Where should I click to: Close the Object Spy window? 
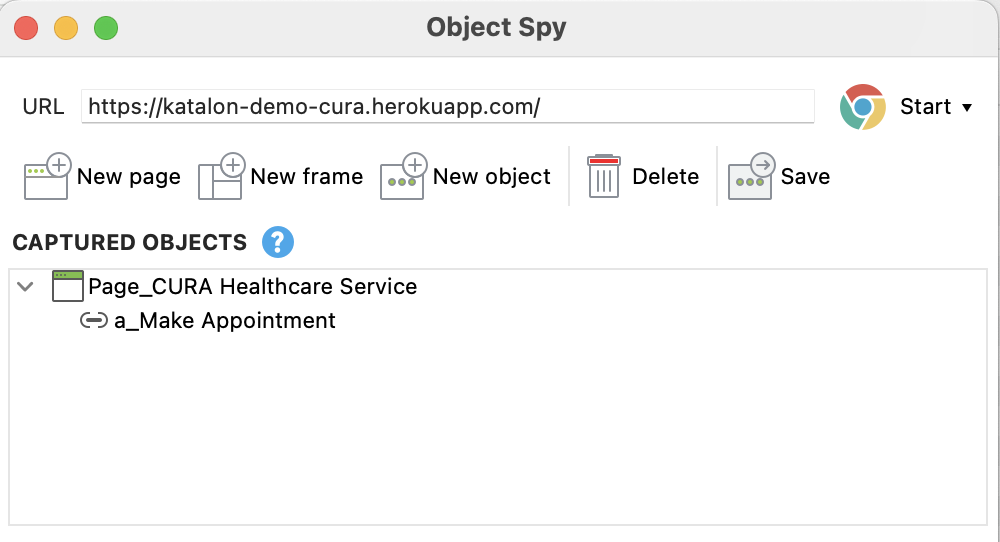[26, 28]
